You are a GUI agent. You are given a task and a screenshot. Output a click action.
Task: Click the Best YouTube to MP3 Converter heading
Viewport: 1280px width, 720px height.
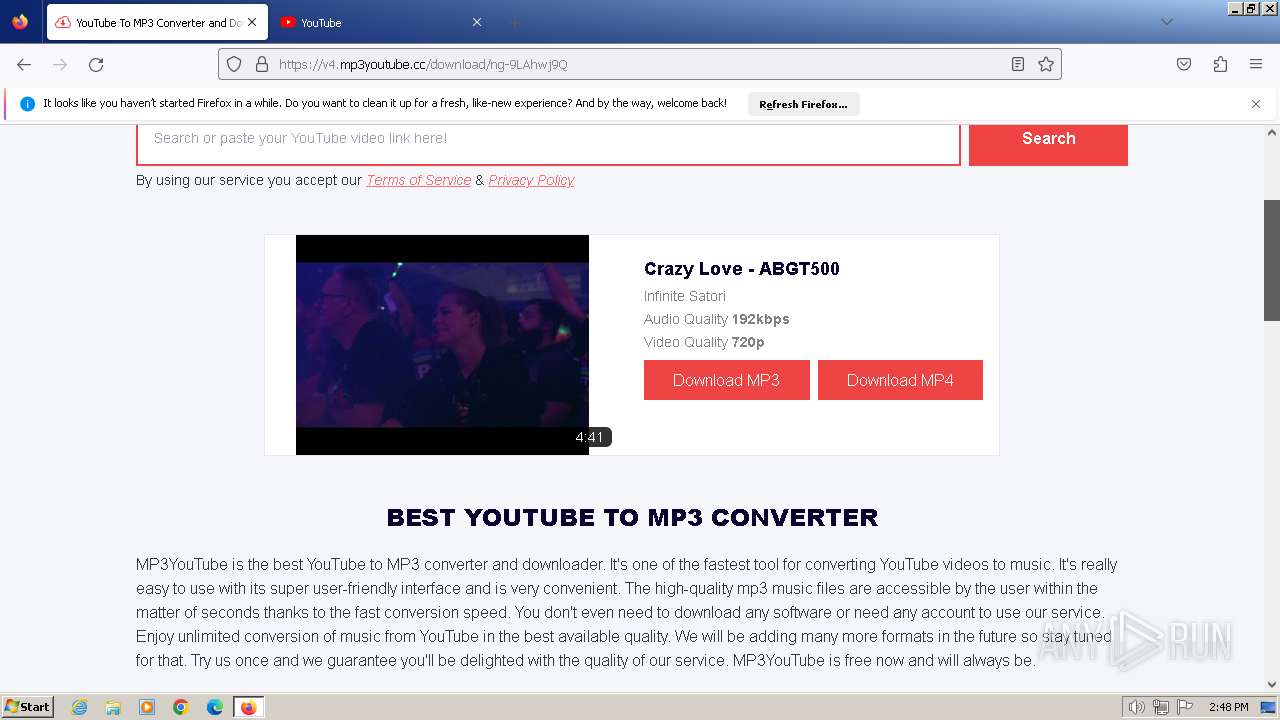click(x=632, y=518)
